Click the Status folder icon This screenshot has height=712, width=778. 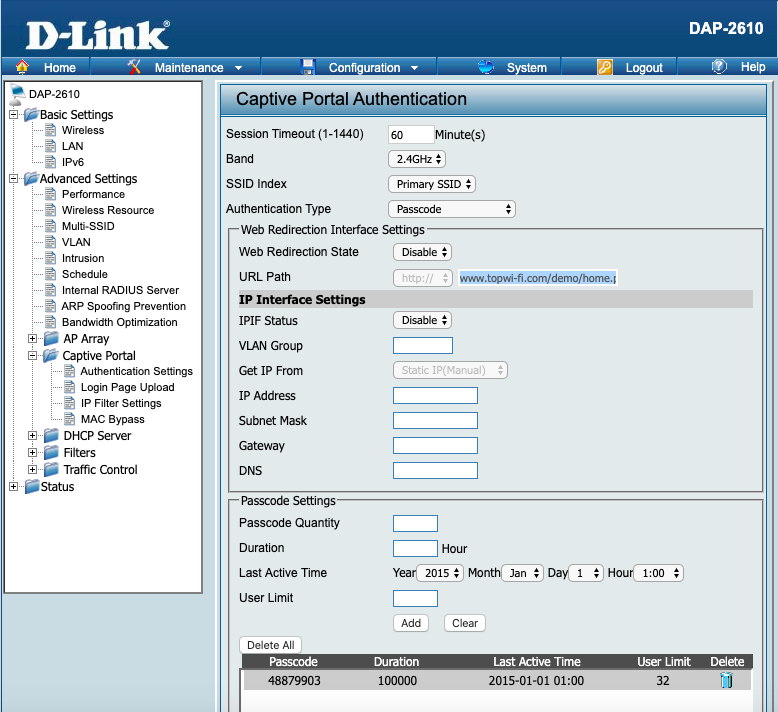(32, 486)
